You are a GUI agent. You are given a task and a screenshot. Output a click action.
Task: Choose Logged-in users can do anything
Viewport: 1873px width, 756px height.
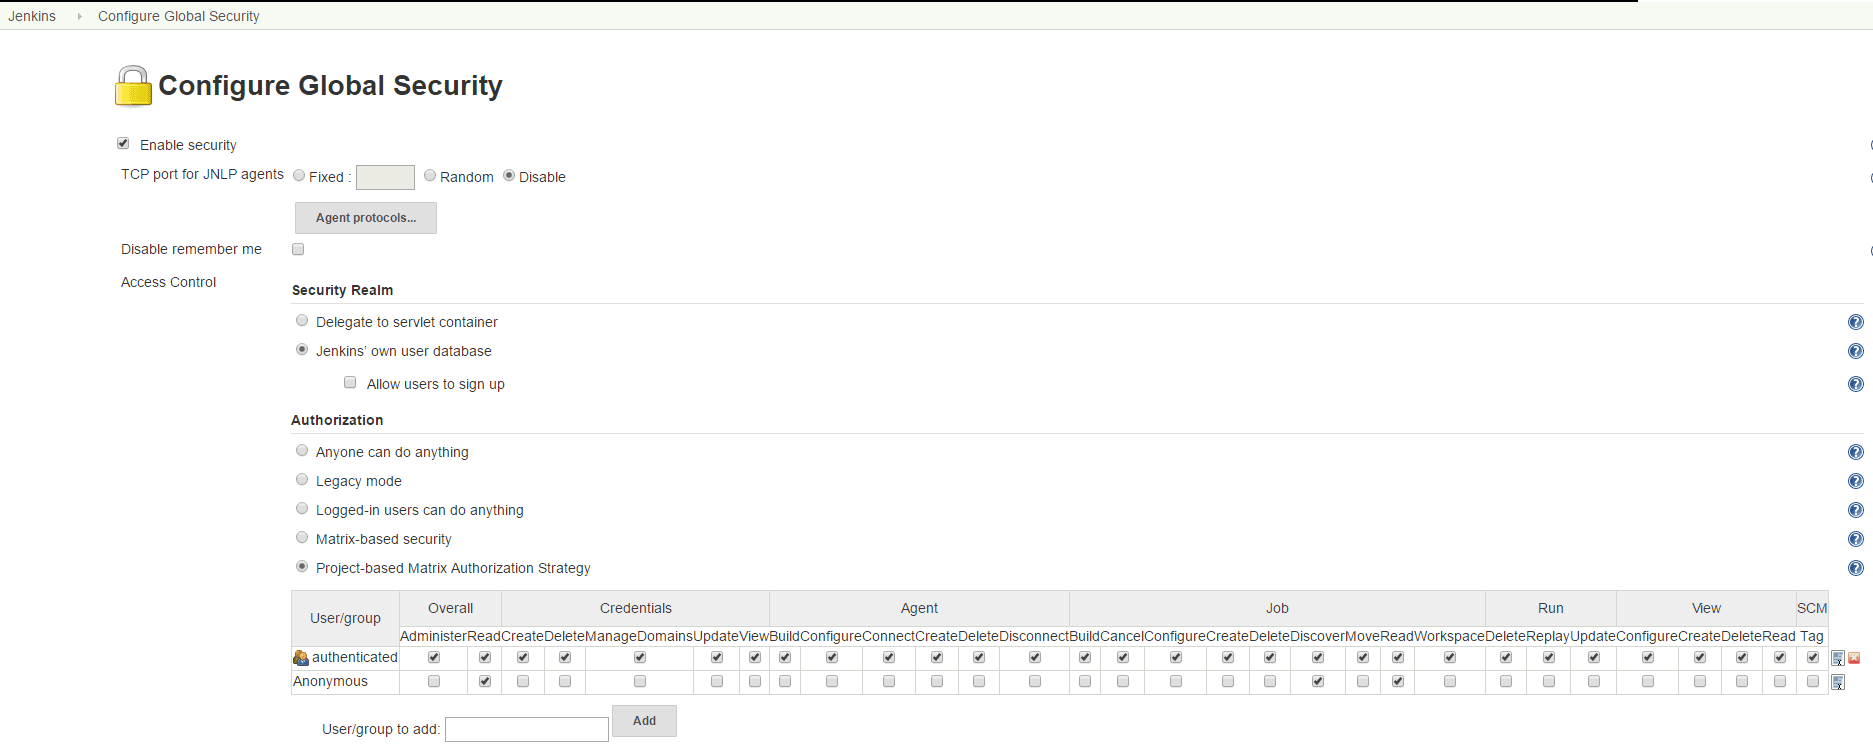pos(302,509)
